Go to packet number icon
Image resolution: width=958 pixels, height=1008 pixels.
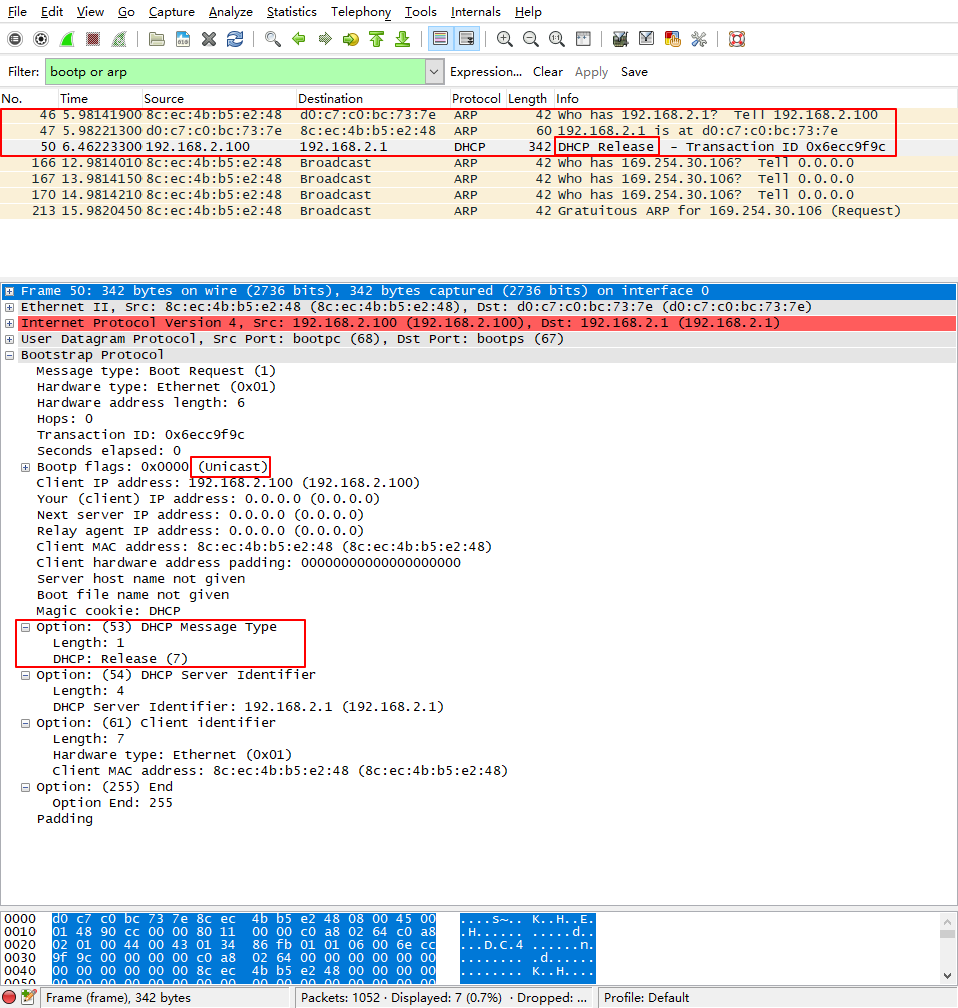click(x=351, y=39)
